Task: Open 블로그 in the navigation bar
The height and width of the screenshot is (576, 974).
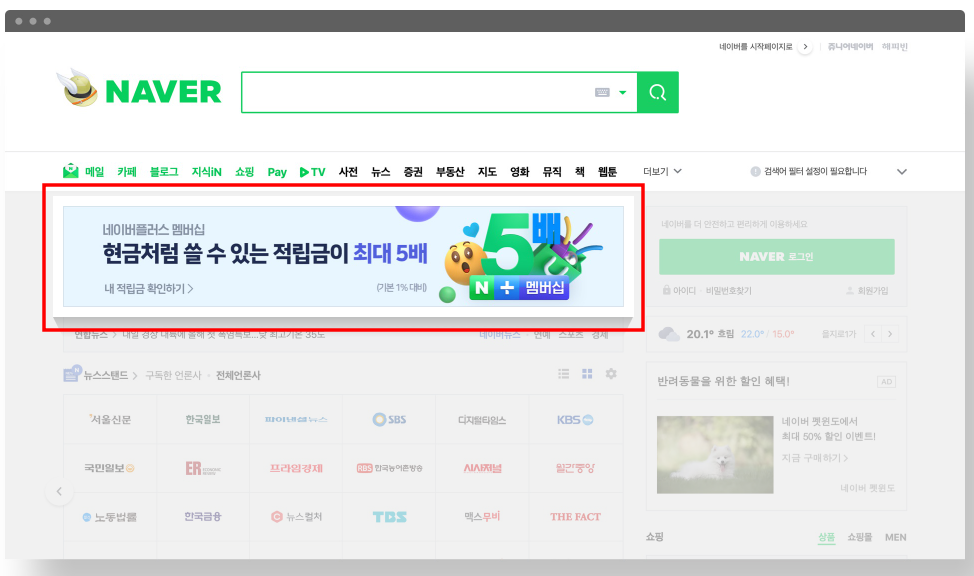Action: click(x=163, y=171)
